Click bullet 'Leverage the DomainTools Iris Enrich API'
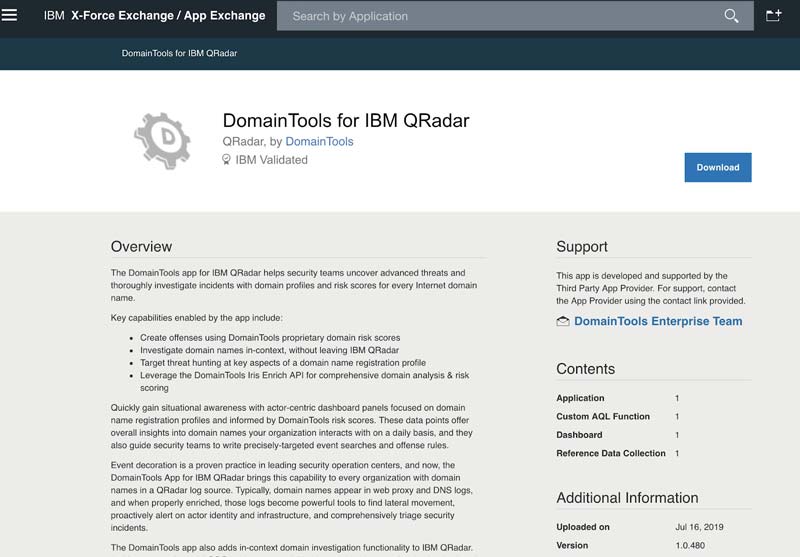The width and height of the screenshot is (800, 557). point(305,382)
